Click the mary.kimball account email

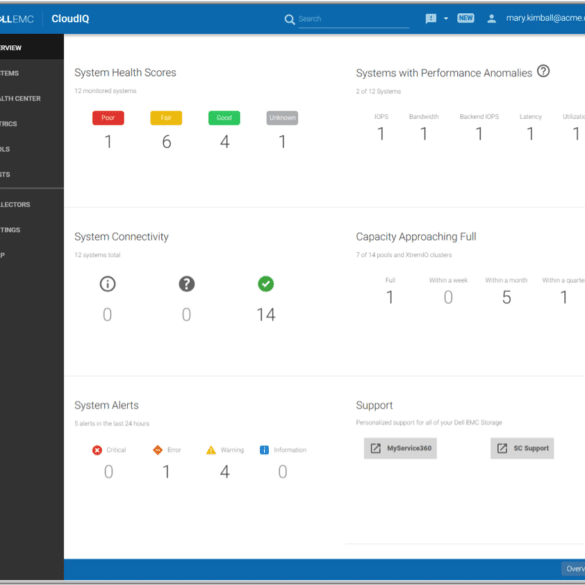(545, 18)
